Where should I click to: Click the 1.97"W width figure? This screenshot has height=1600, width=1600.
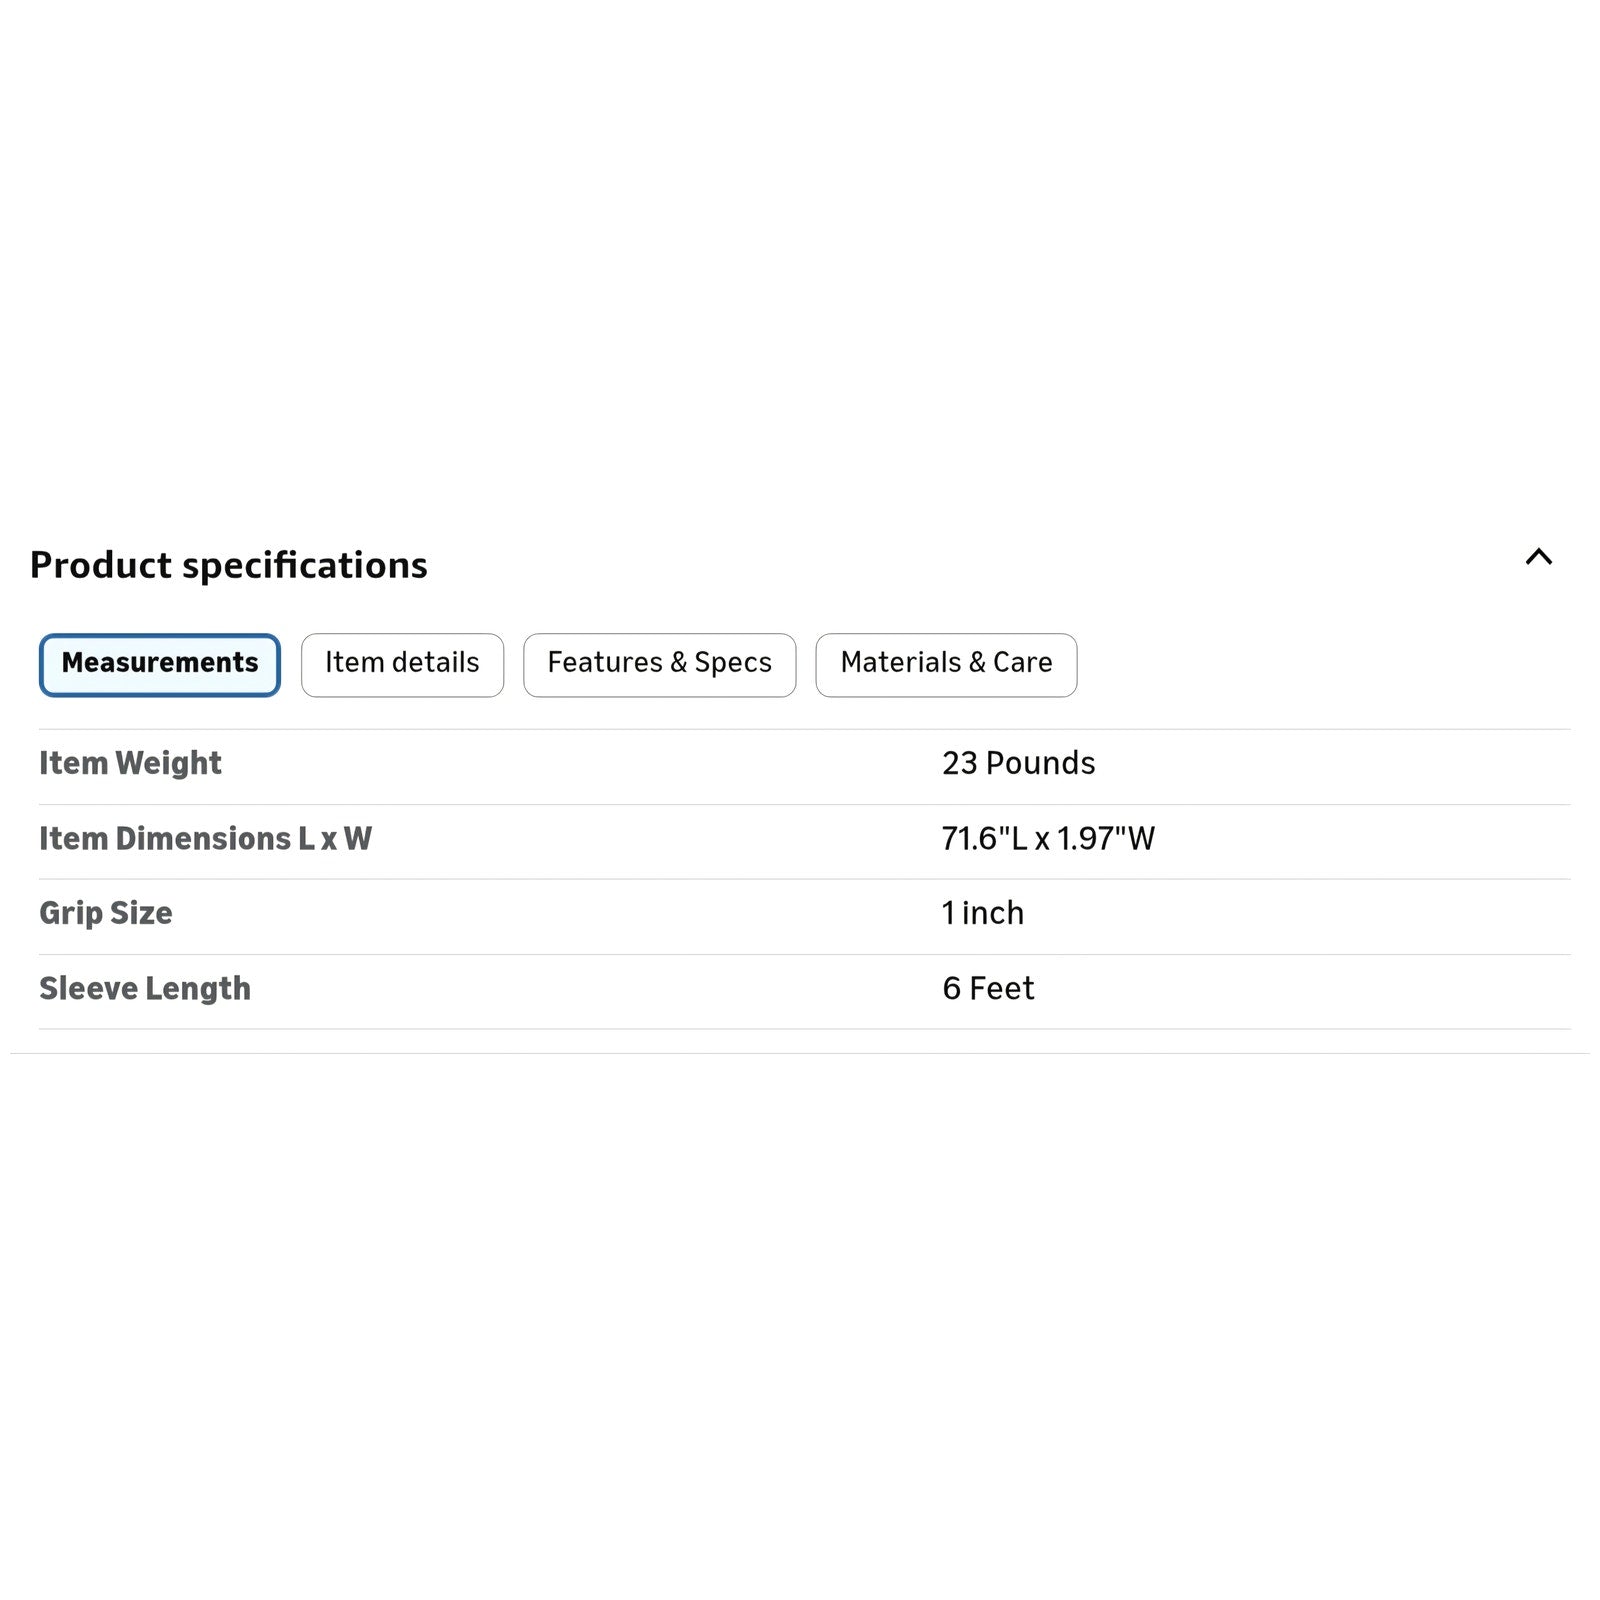coord(1105,839)
